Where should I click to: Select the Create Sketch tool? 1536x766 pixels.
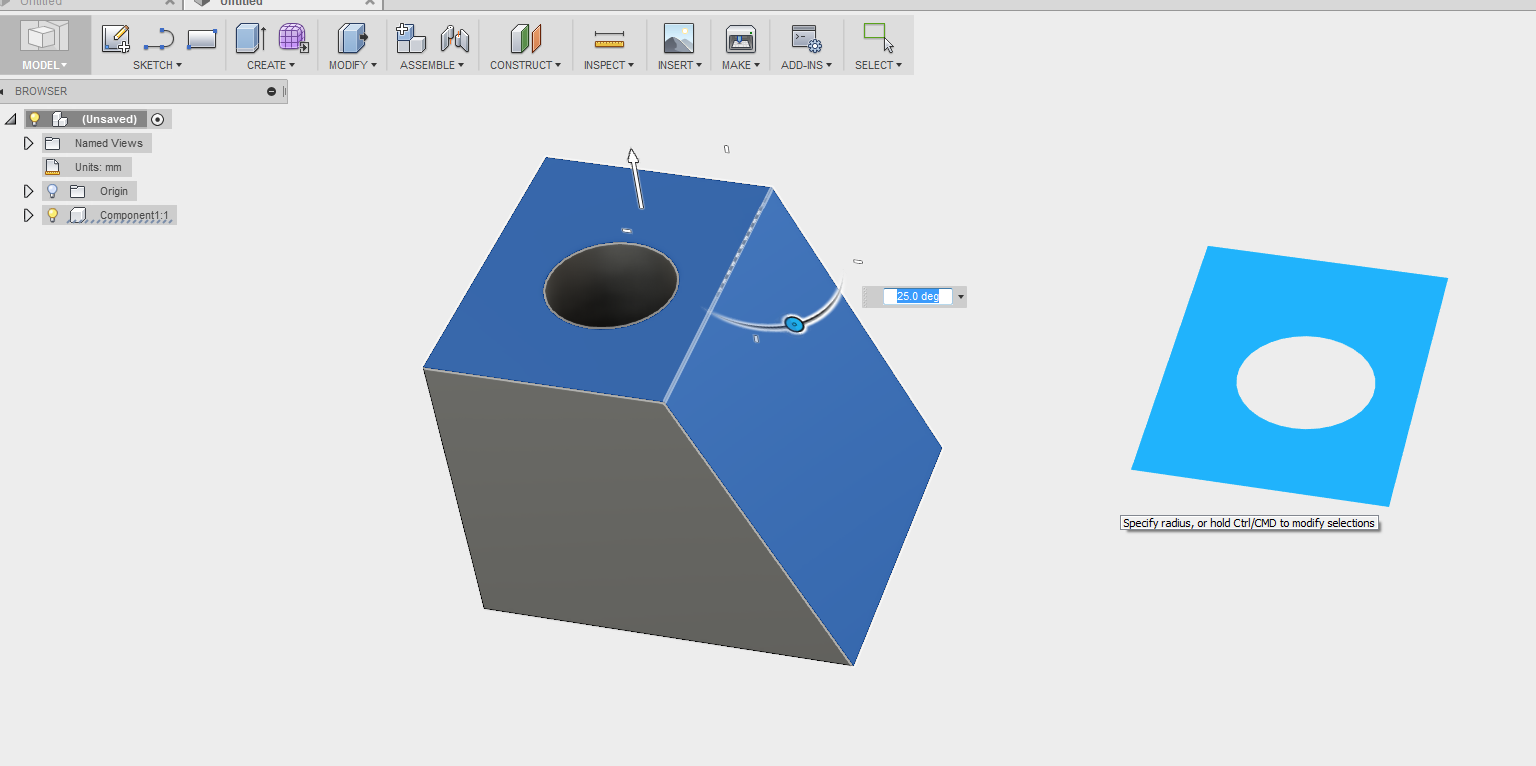coord(116,39)
